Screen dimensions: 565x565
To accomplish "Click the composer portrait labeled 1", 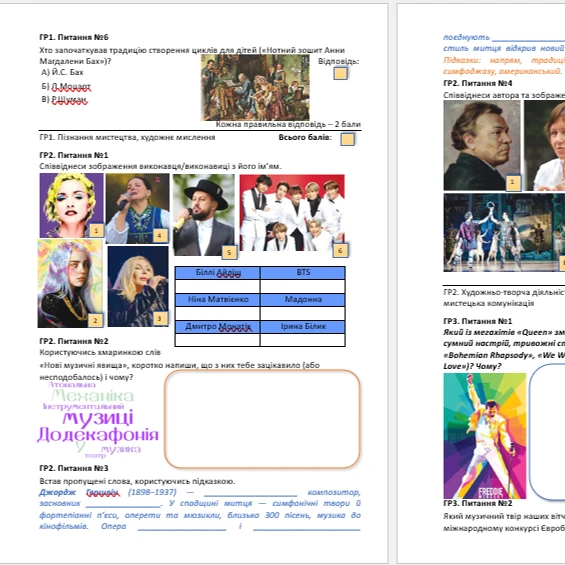I will (x=482, y=145).
